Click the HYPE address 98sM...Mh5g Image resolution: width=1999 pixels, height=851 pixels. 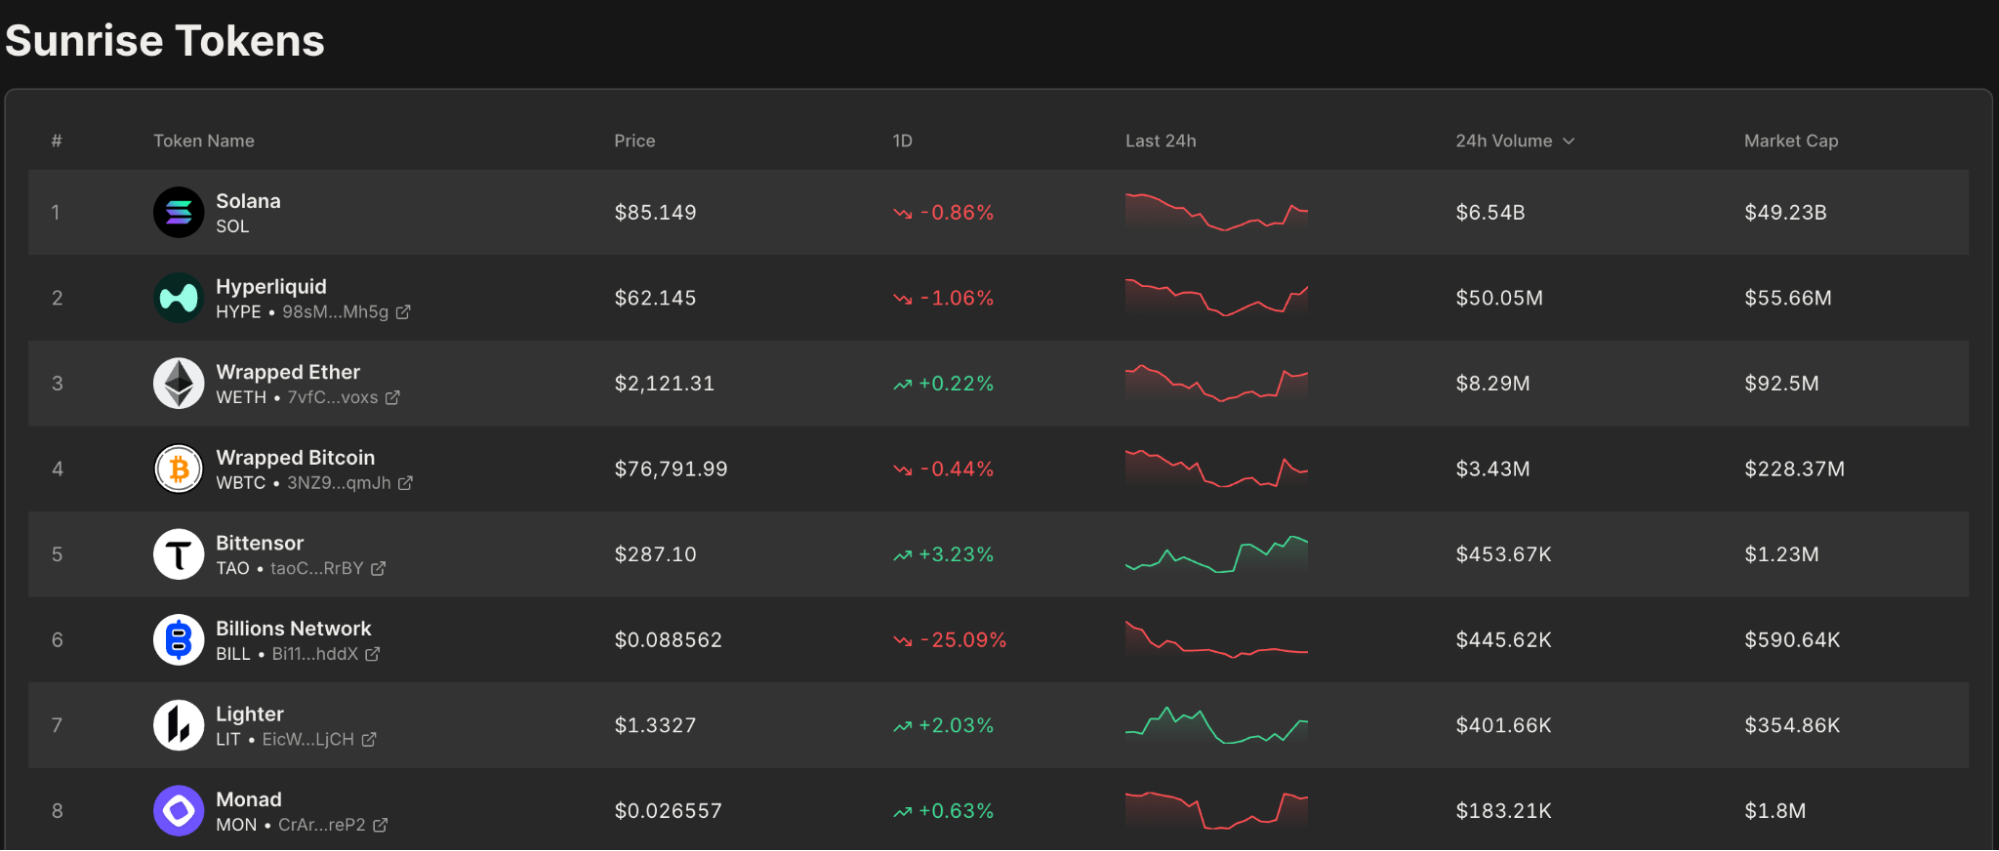click(x=335, y=312)
